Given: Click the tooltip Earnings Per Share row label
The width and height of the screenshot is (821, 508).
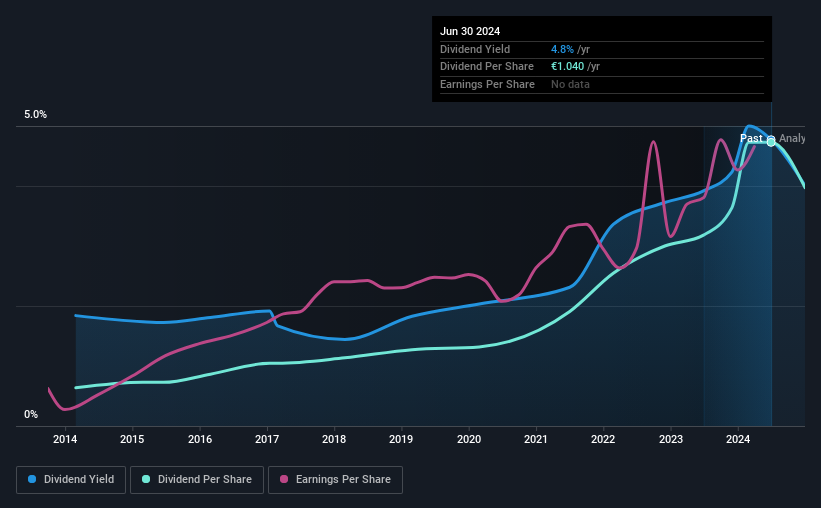Looking at the screenshot, I should coord(487,84).
